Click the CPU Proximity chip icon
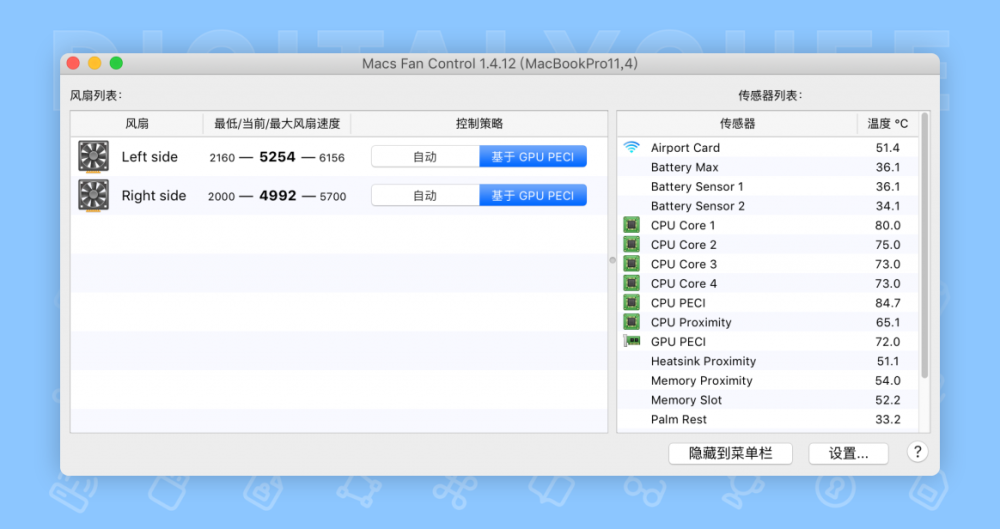1000x529 pixels. tap(631, 322)
